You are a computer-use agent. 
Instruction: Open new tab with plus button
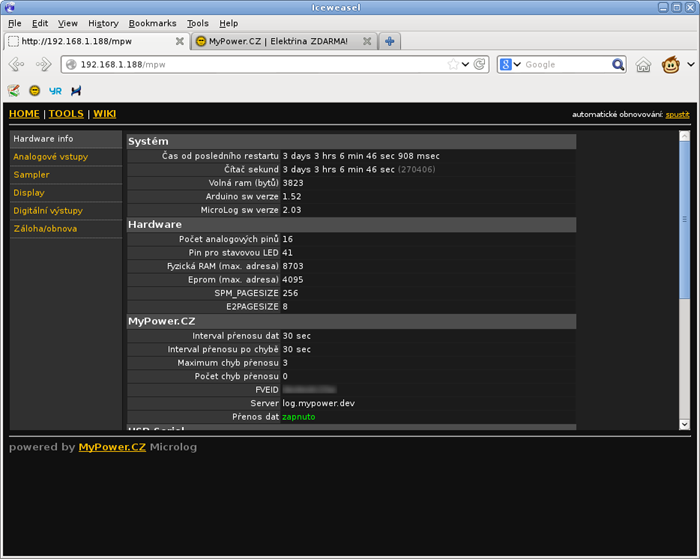(x=390, y=42)
